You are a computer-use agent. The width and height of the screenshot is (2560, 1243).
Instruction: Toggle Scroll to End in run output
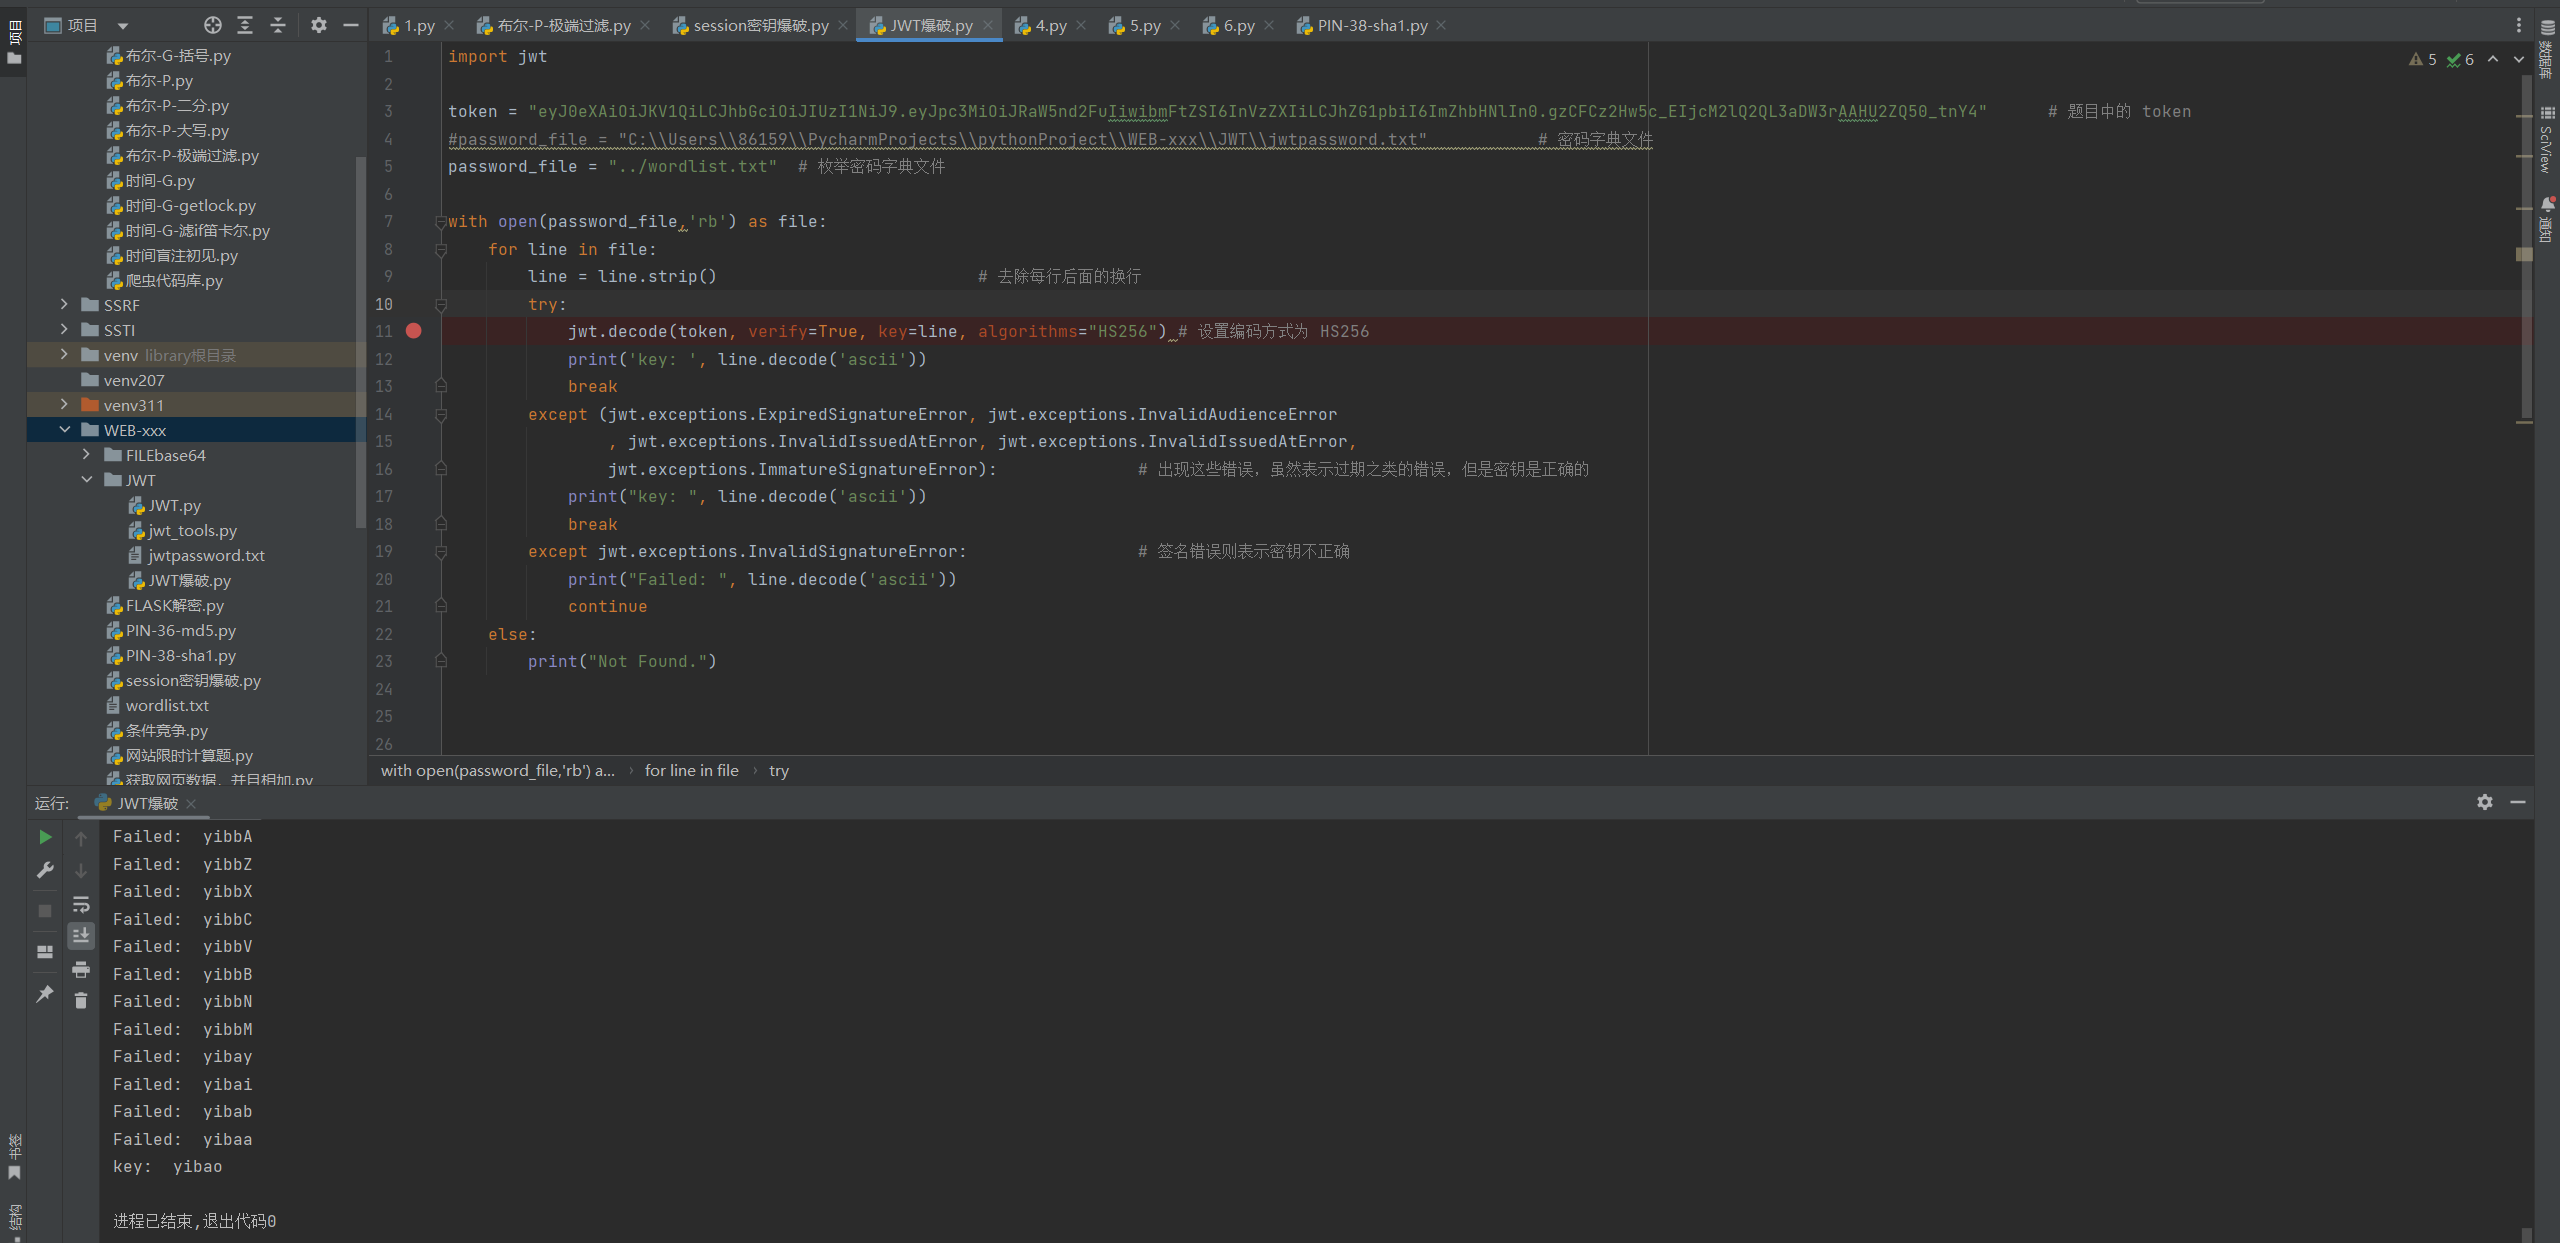coord(81,935)
